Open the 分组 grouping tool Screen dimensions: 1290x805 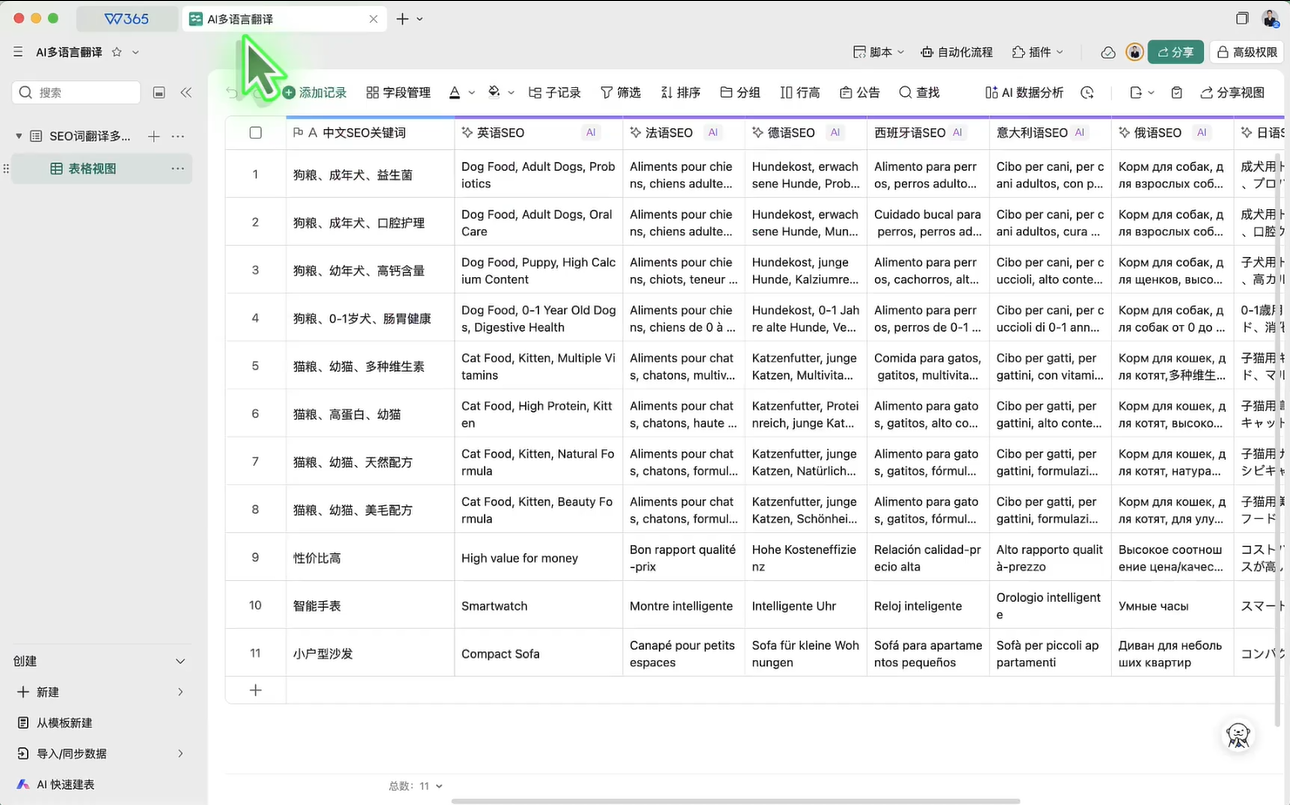(740, 92)
